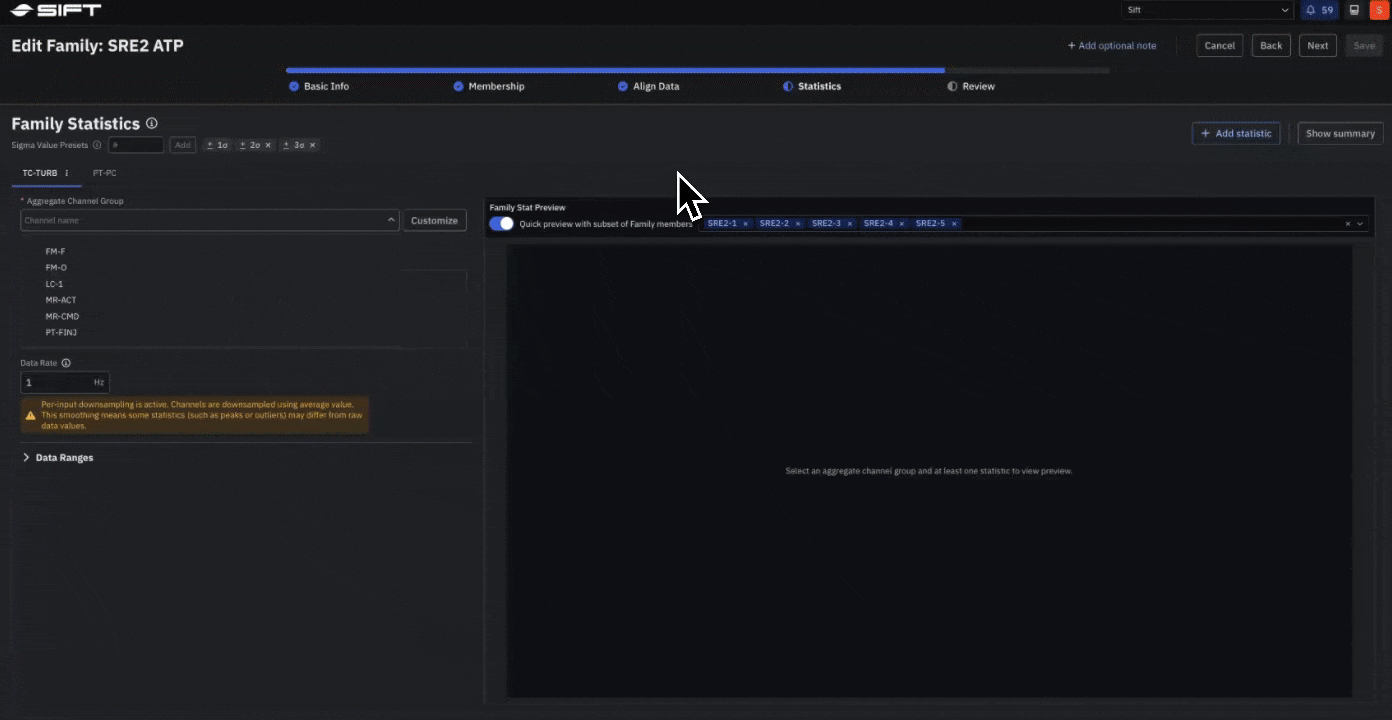Viewport: 1392px width, 720px height.
Task: Remove the 2σ sigma preset
Action: click(x=268, y=145)
